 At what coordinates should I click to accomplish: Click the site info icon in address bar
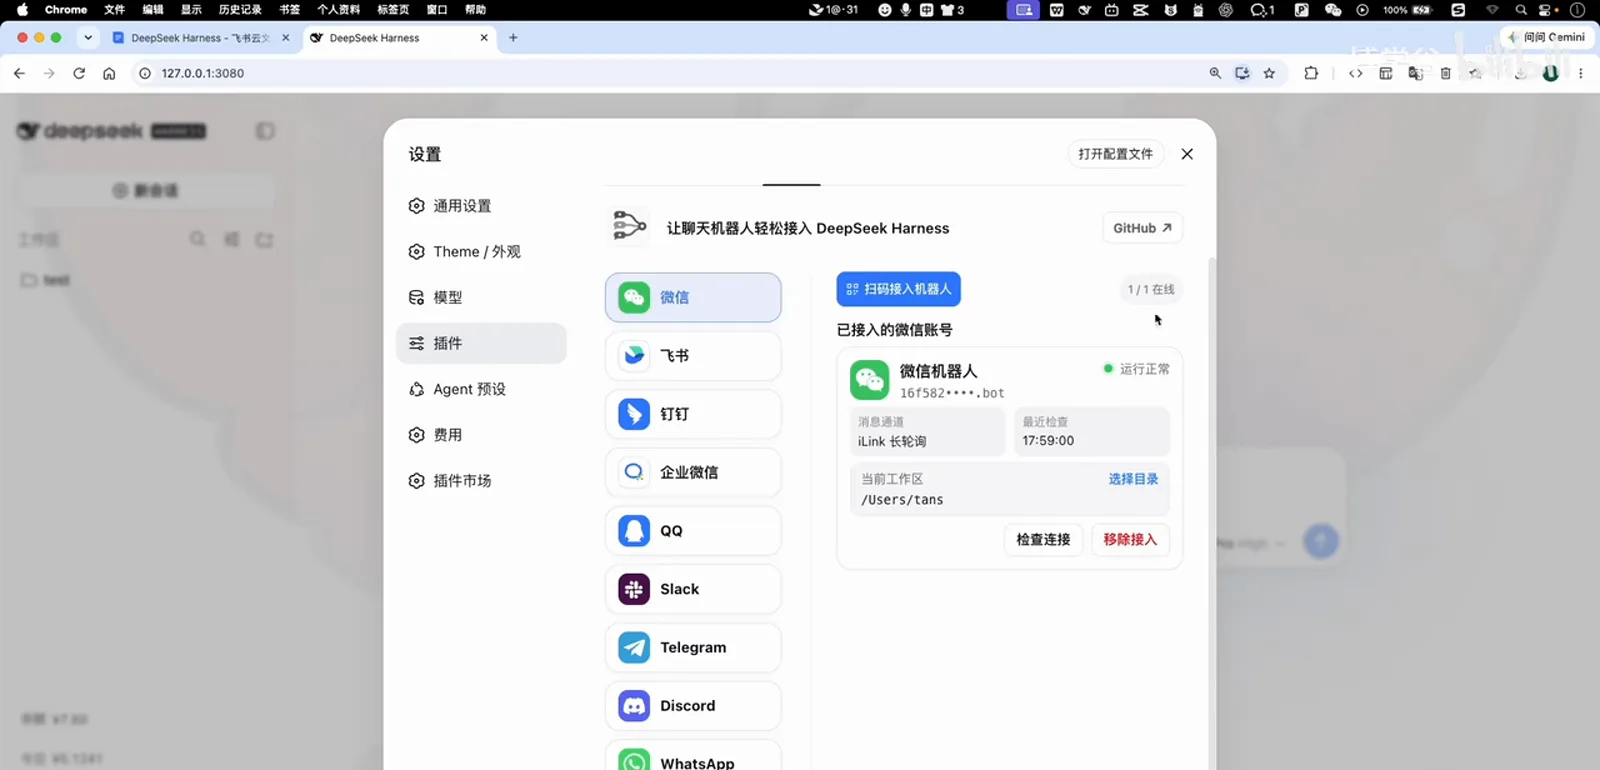click(145, 73)
